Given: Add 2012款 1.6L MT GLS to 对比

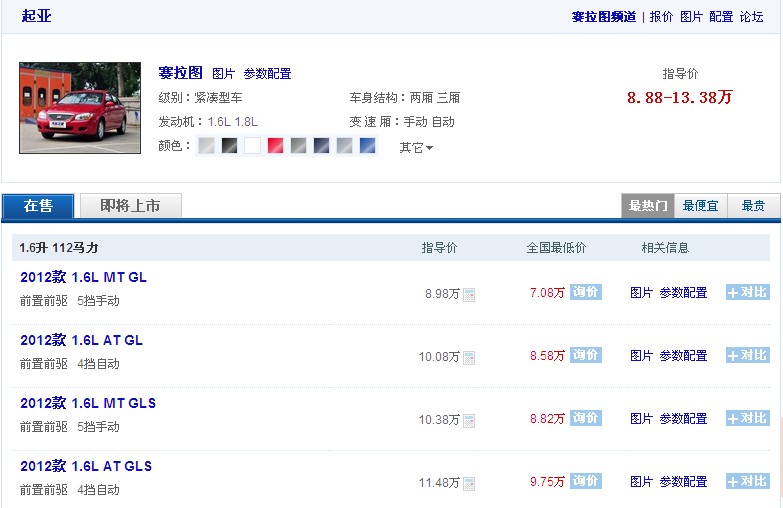Looking at the screenshot, I should tap(748, 418).
